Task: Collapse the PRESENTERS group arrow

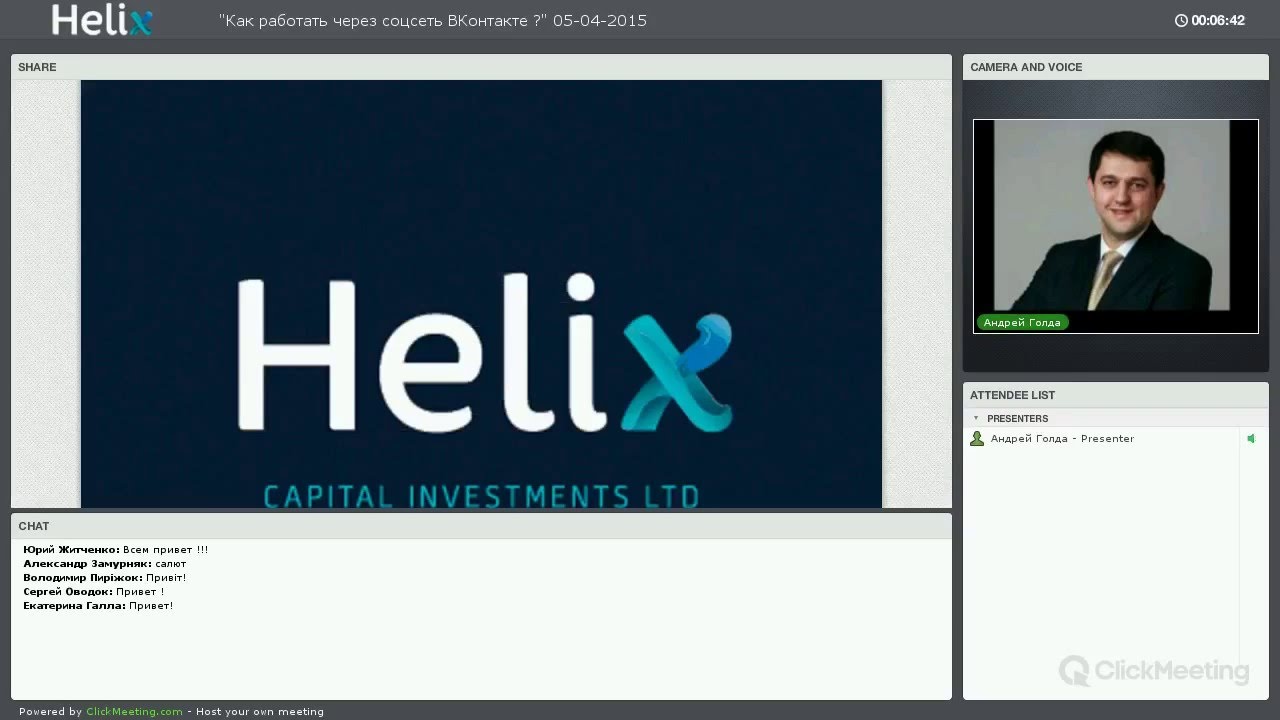Action: coord(976,418)
